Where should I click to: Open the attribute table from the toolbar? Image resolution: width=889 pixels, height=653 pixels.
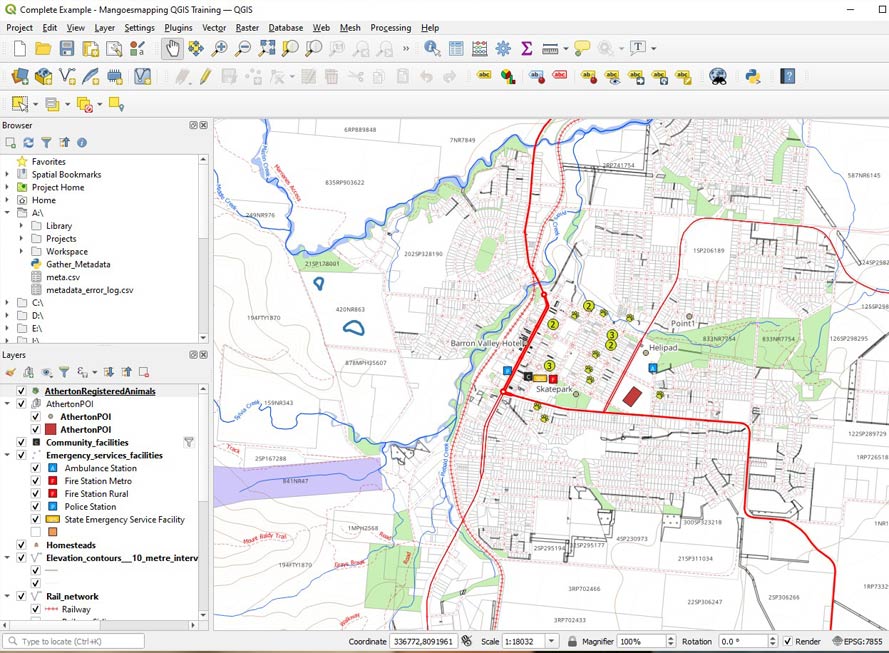[x=456, y=49]
